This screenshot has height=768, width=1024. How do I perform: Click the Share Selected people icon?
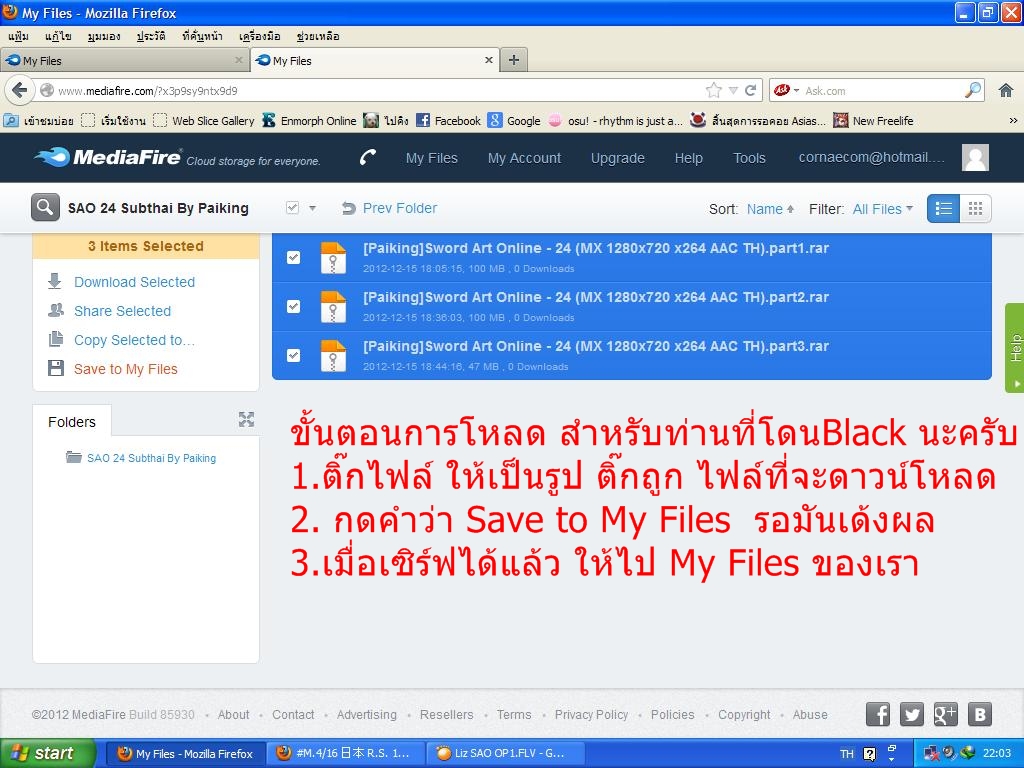pos(56,310)
